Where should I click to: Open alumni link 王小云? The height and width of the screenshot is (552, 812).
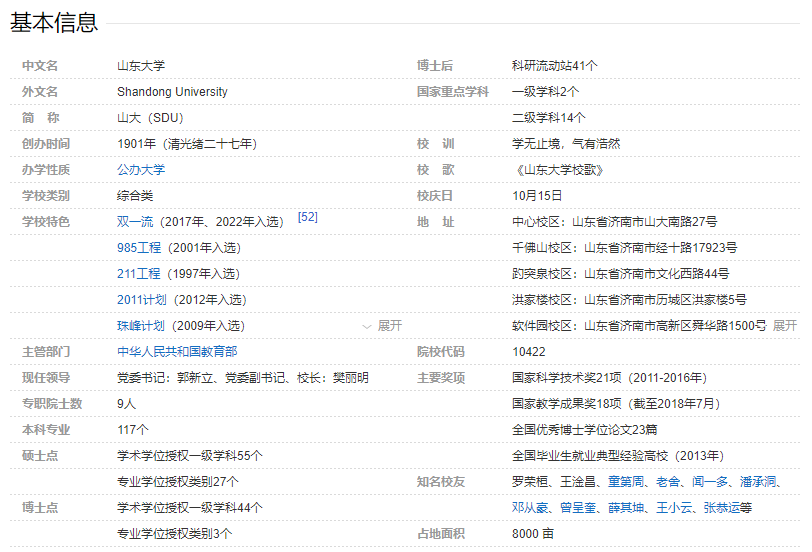point(675,508)
